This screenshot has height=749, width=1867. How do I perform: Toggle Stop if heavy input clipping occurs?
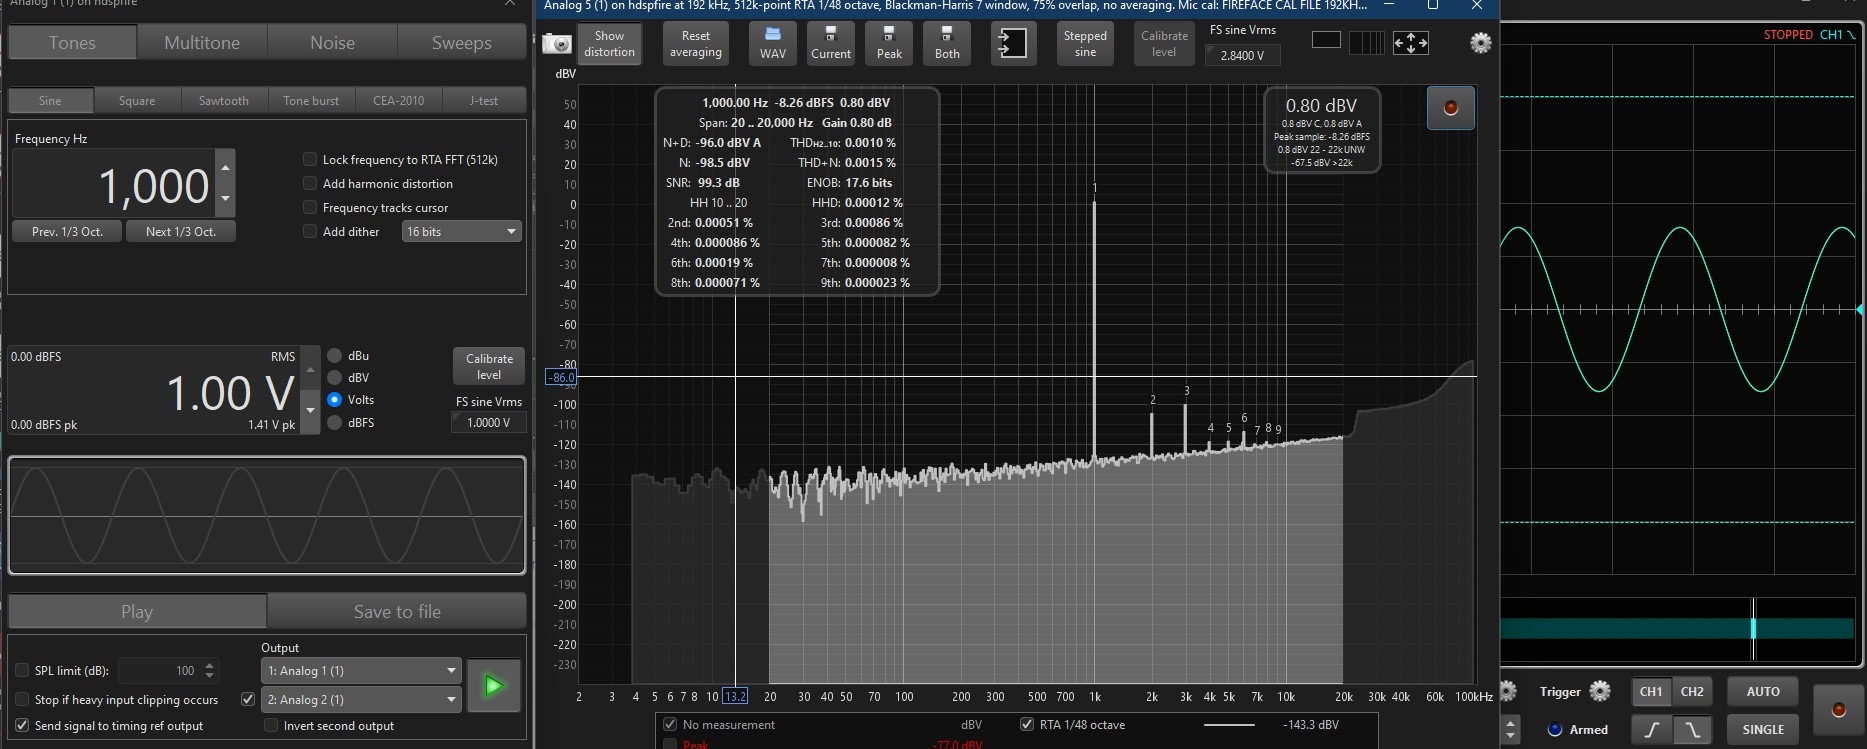tap(22, 700)
